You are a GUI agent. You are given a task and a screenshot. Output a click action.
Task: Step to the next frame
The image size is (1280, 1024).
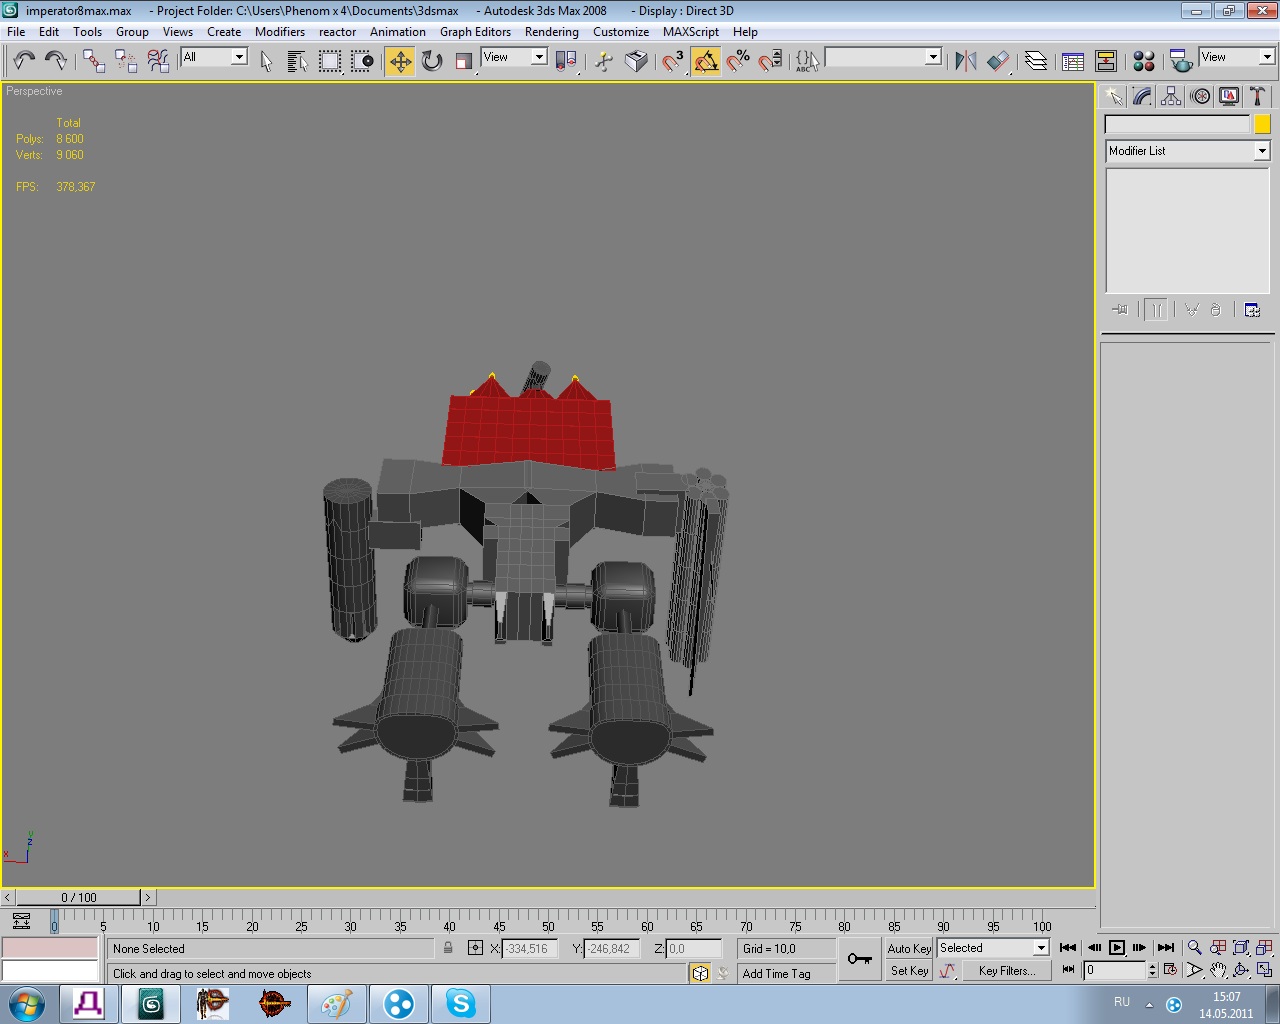(1140, 948)
